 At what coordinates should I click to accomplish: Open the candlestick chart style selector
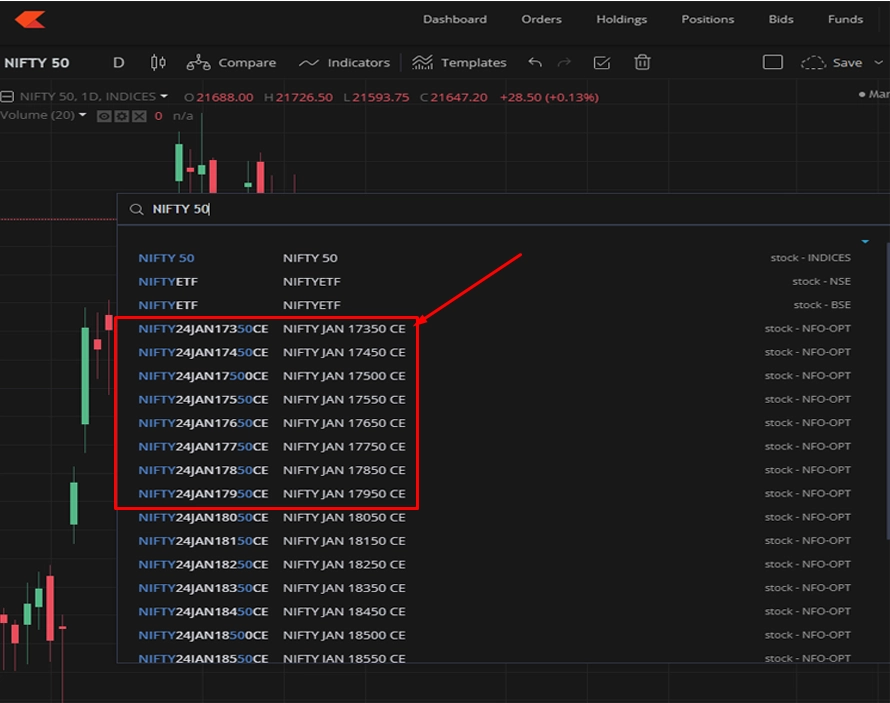[158, 62]
